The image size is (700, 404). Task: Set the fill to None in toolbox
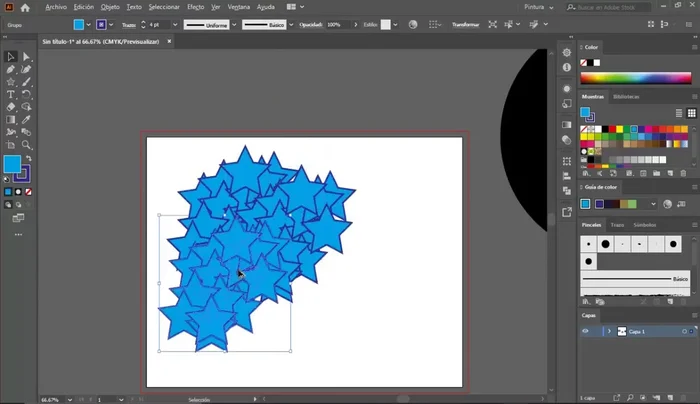point(28,191)
